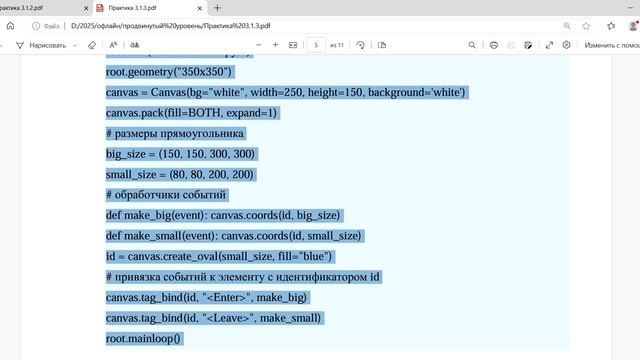This screenshot has height=360, width=640.
Task: Click the canvas = Canvas(bg="white"...) line
Action: coord(286,92)
